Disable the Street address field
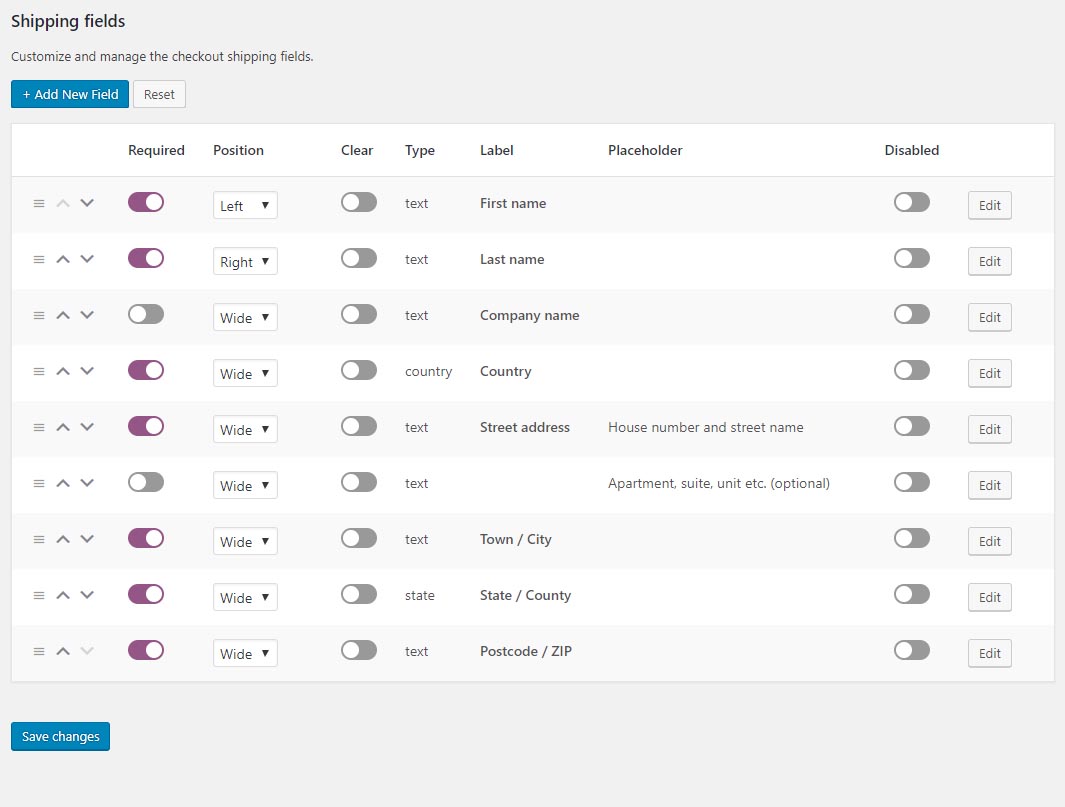Viewport: 1065px width, 807px height. pyautogui.click(x=911, y=426)
